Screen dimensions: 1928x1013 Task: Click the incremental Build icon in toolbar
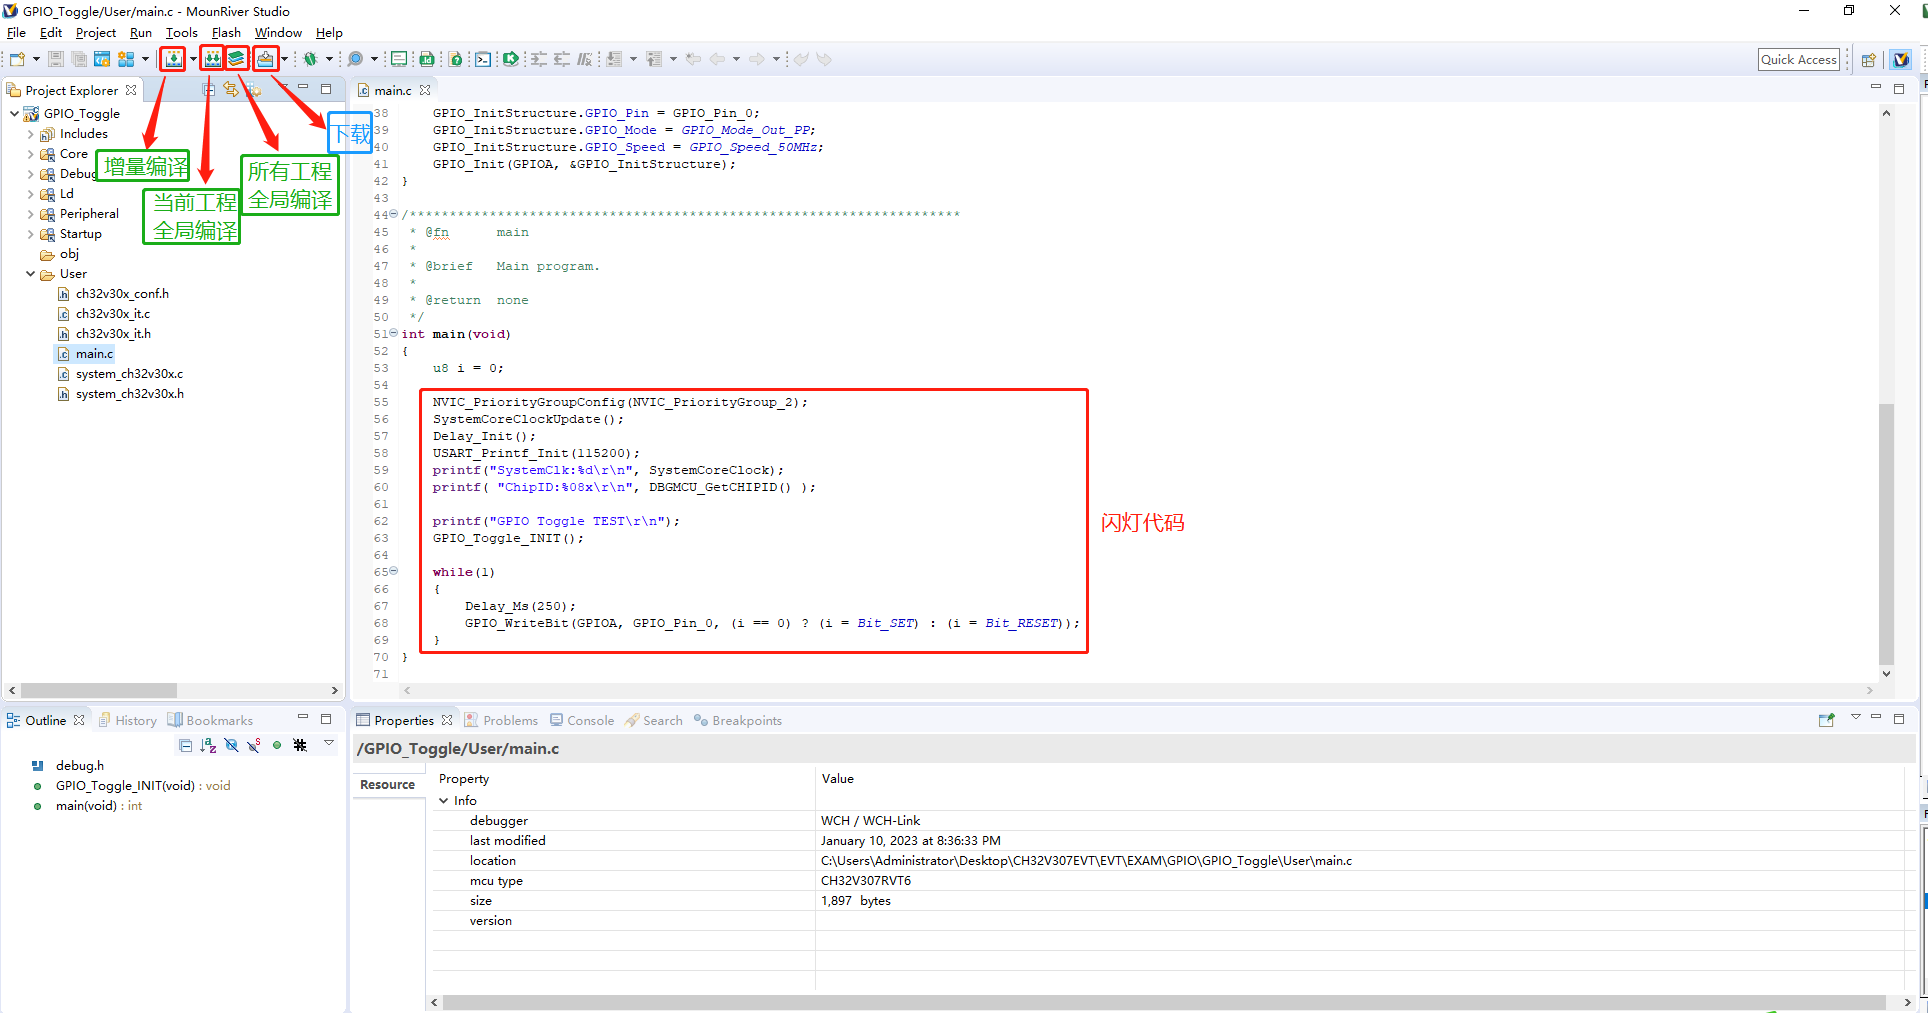pyautogui.click(x=174, y=59)
